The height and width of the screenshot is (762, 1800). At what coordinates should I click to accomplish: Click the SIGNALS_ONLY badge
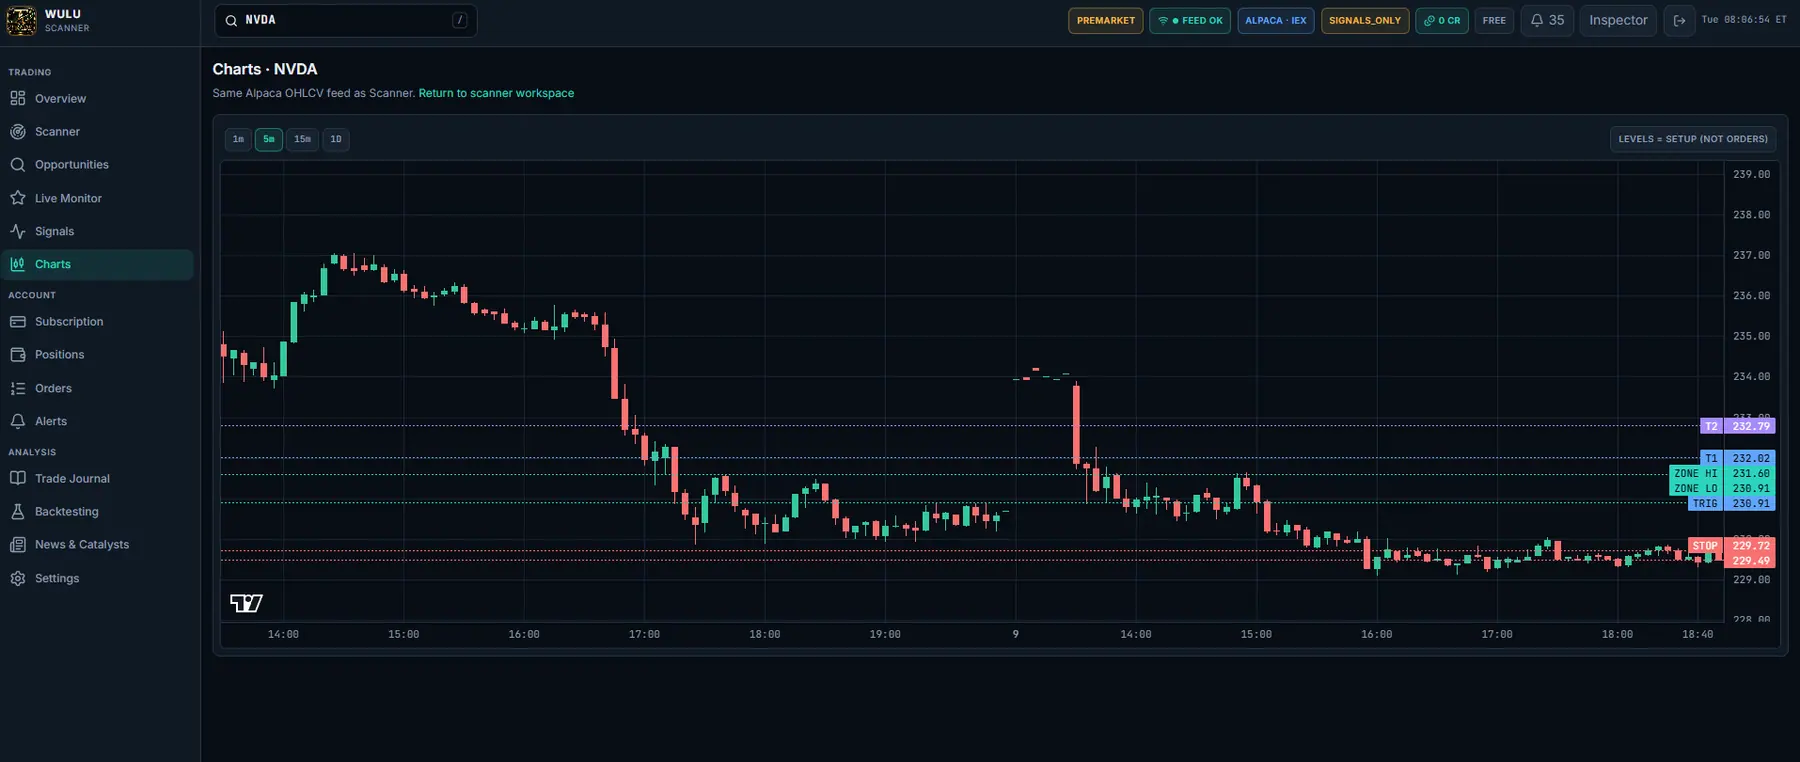coord(1365,20)
